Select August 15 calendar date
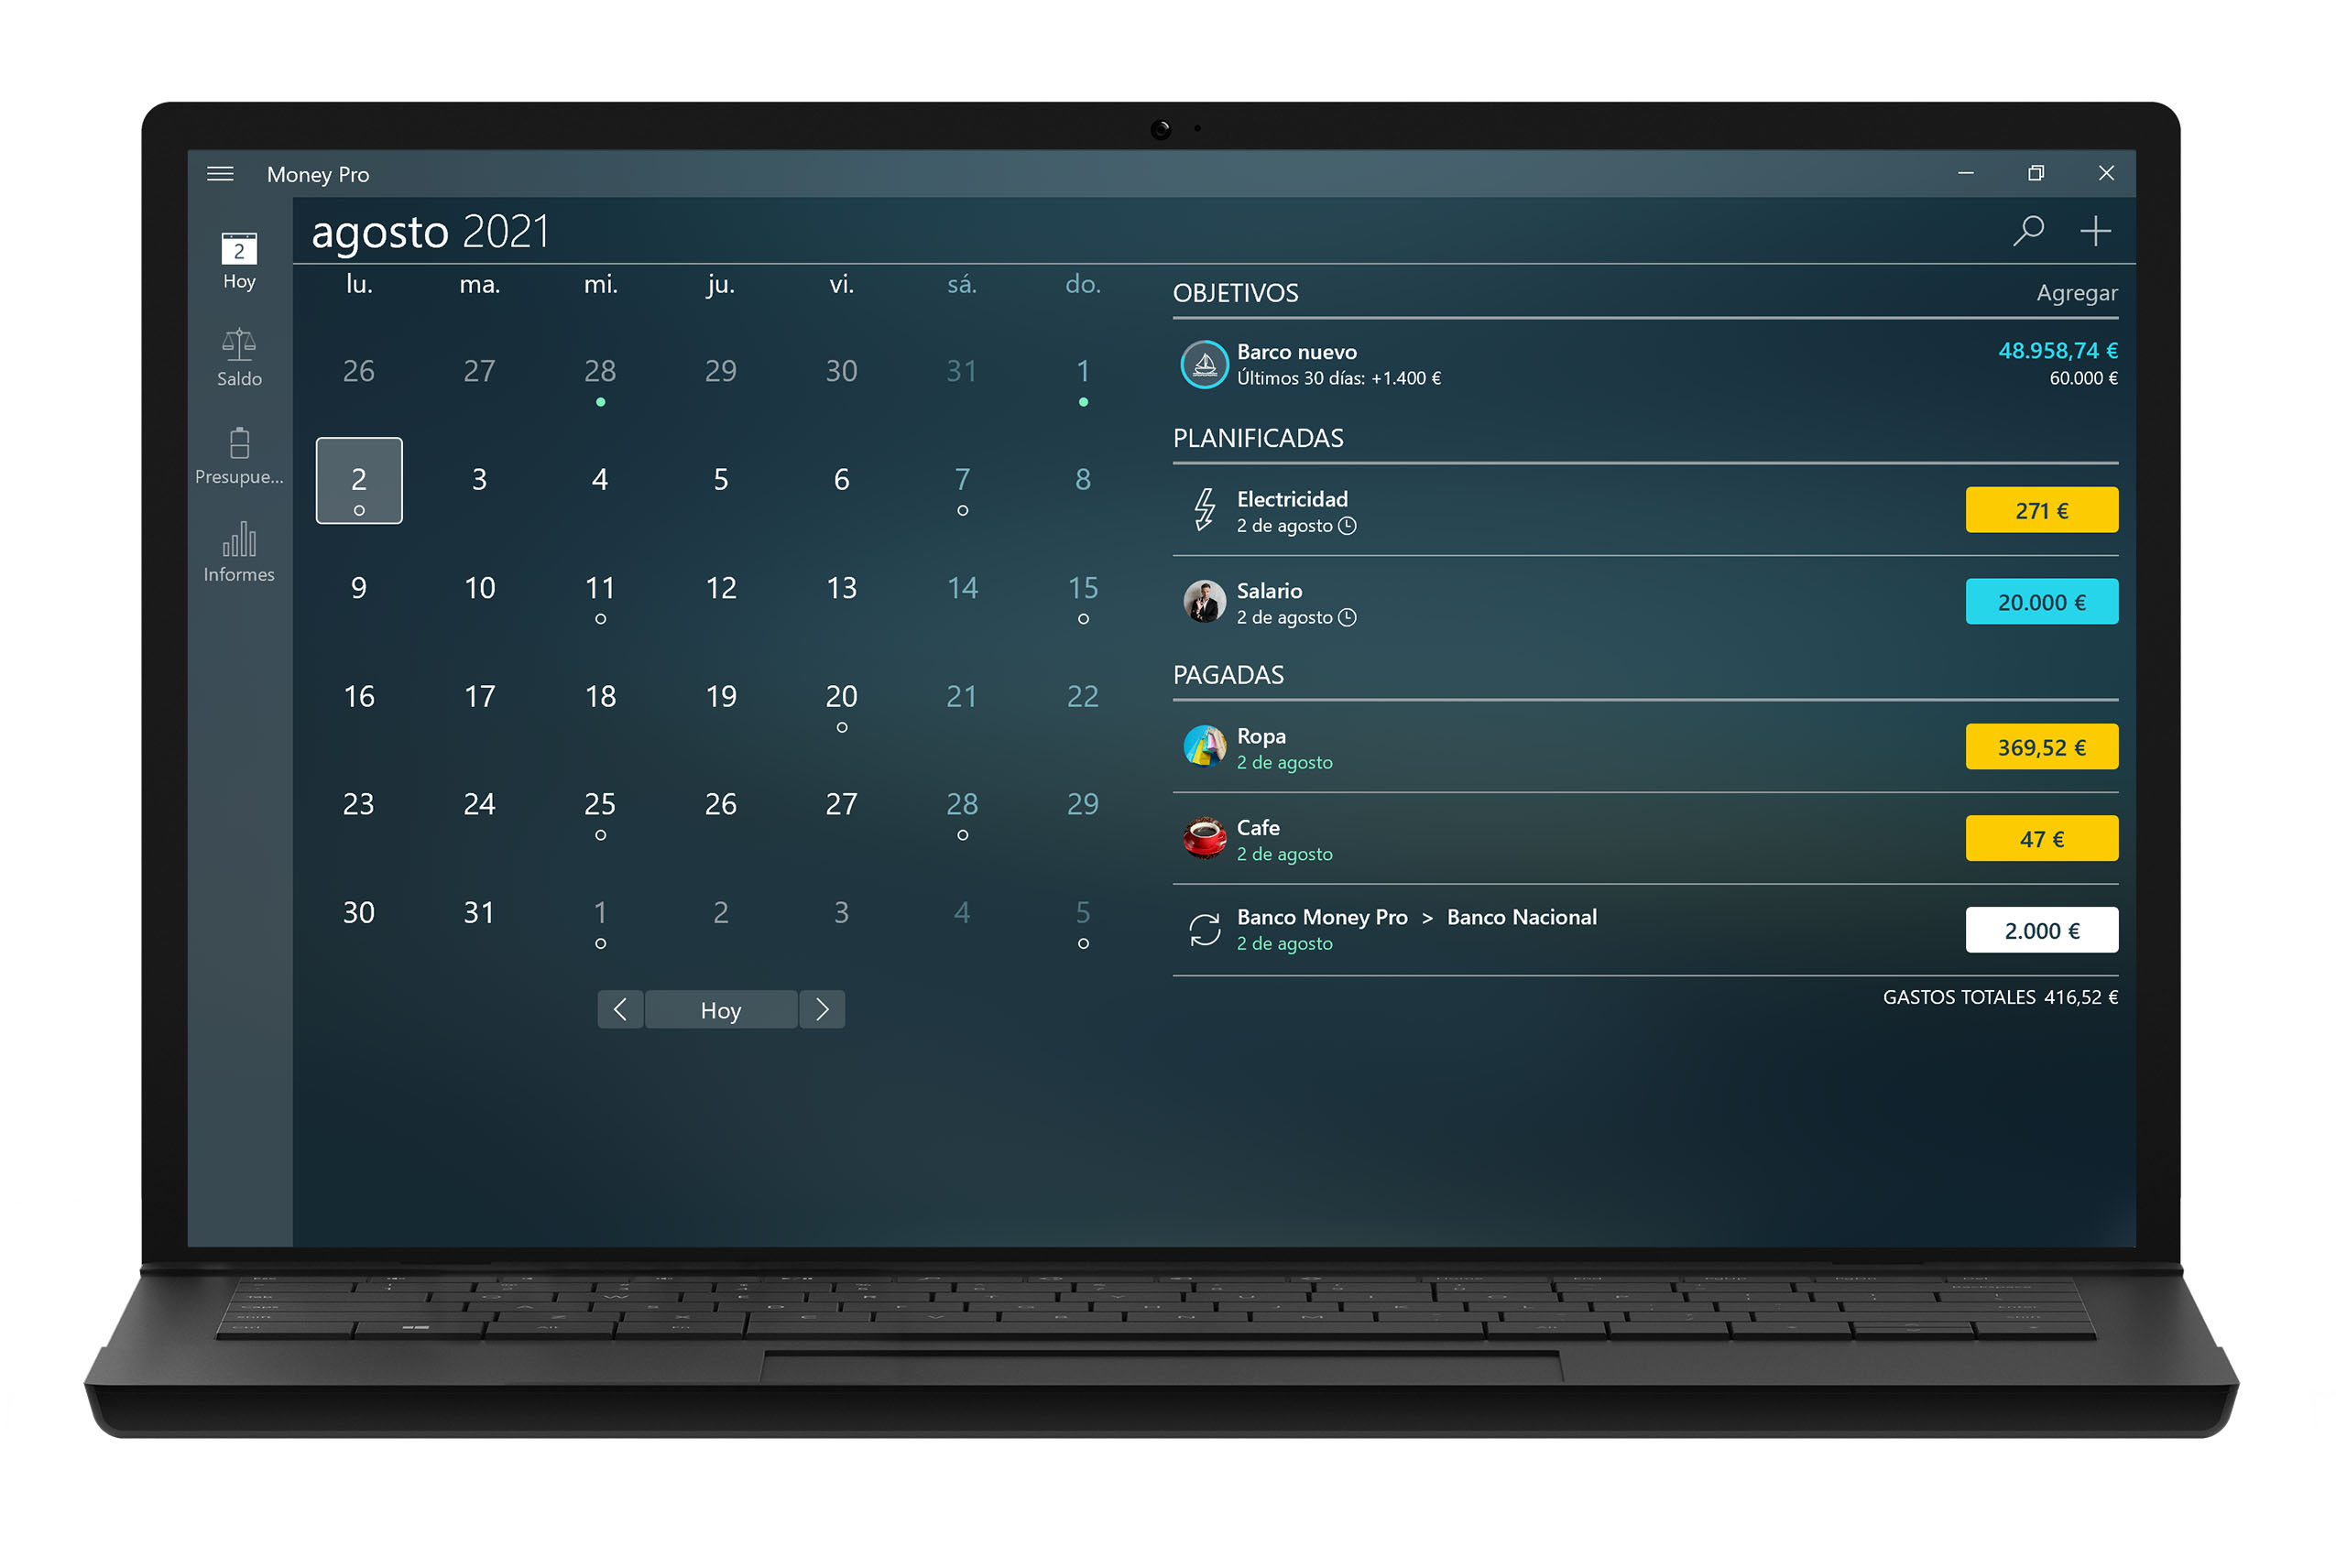This screenshot has height=1568, width=2336. (1081, 588)
